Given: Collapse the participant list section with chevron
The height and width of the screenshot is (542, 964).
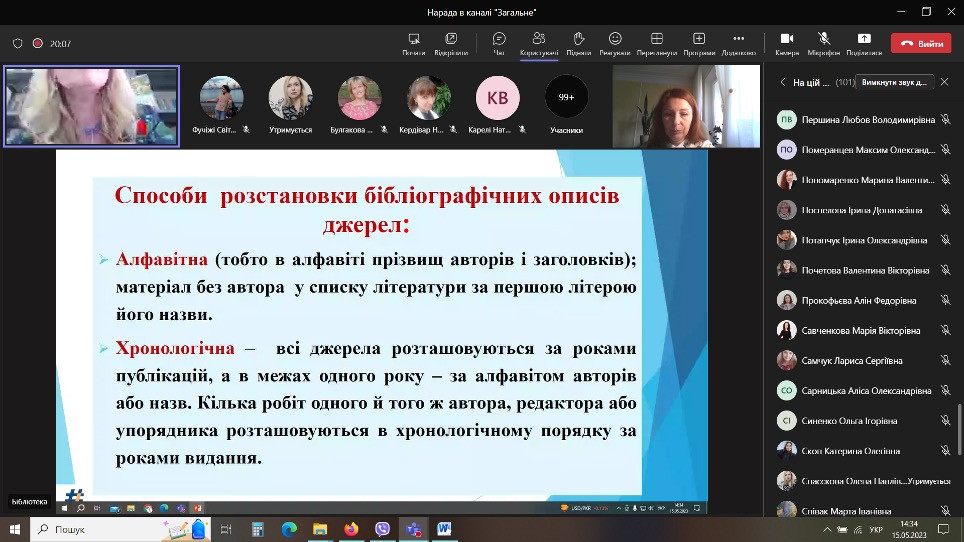Looking at the screenshot, I should coord(784,83).
